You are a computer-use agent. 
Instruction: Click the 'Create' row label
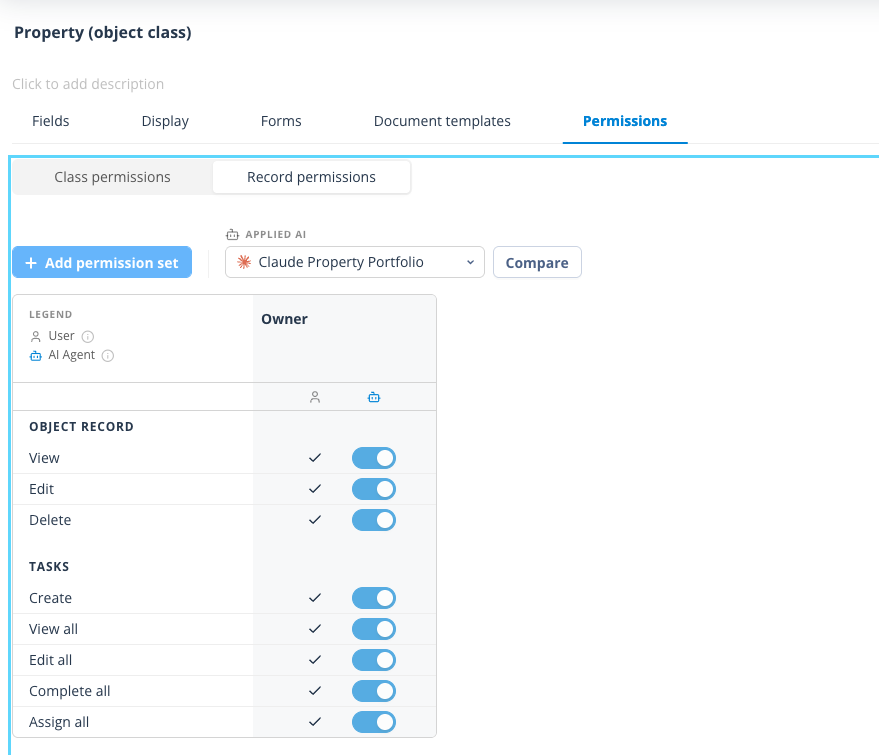[50, 598]
